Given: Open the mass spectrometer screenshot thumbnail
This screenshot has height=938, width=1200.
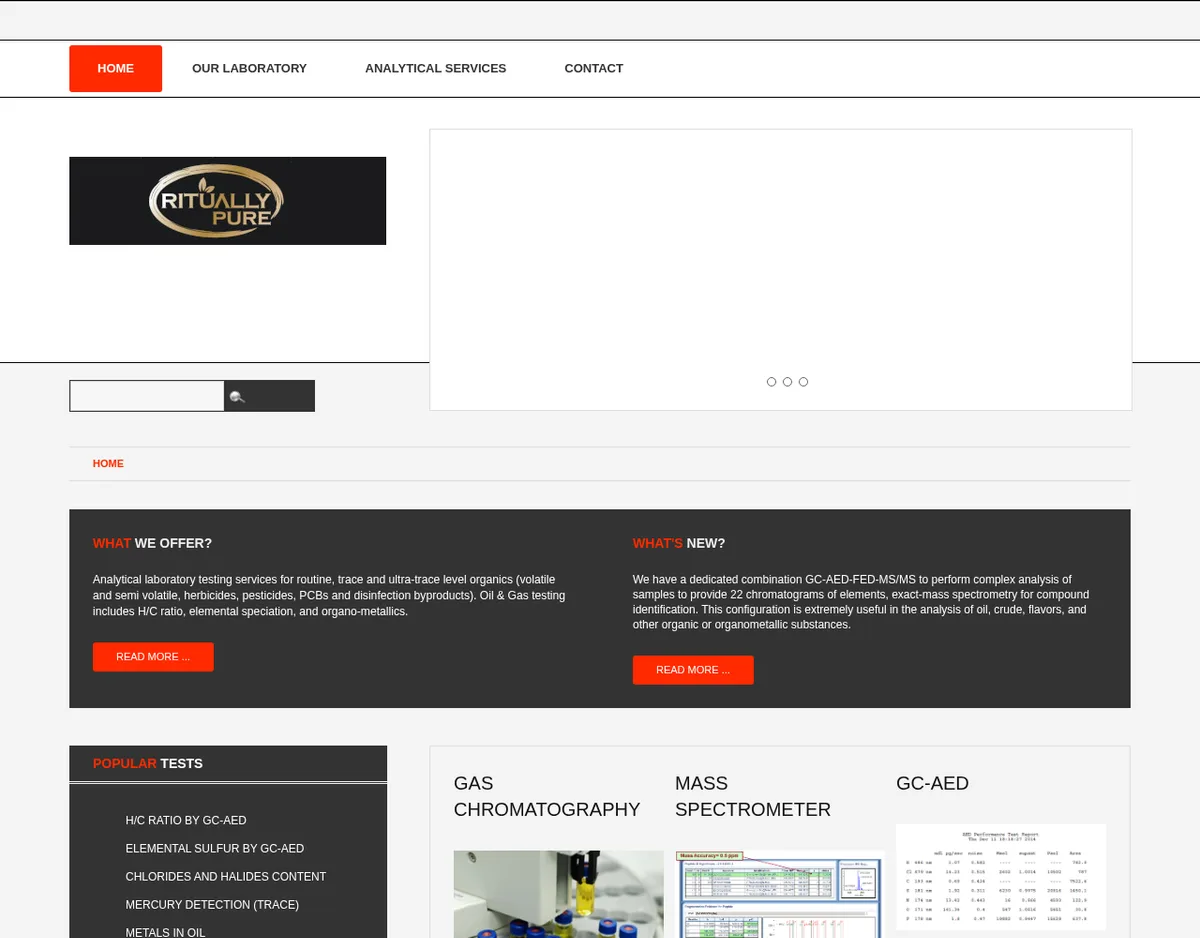Looking at the screenshot, I should pyautogui.click(x=780, y=894).
